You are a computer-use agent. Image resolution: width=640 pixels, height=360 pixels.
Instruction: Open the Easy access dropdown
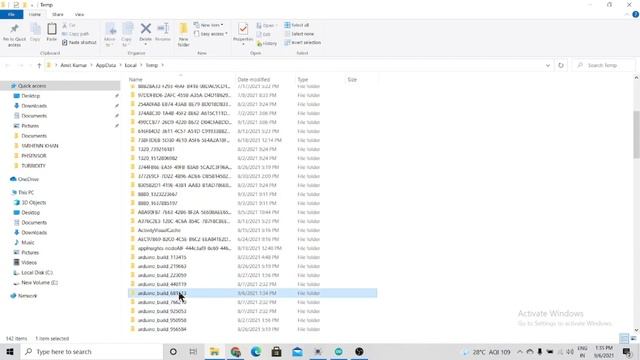(x=211, y=34)
